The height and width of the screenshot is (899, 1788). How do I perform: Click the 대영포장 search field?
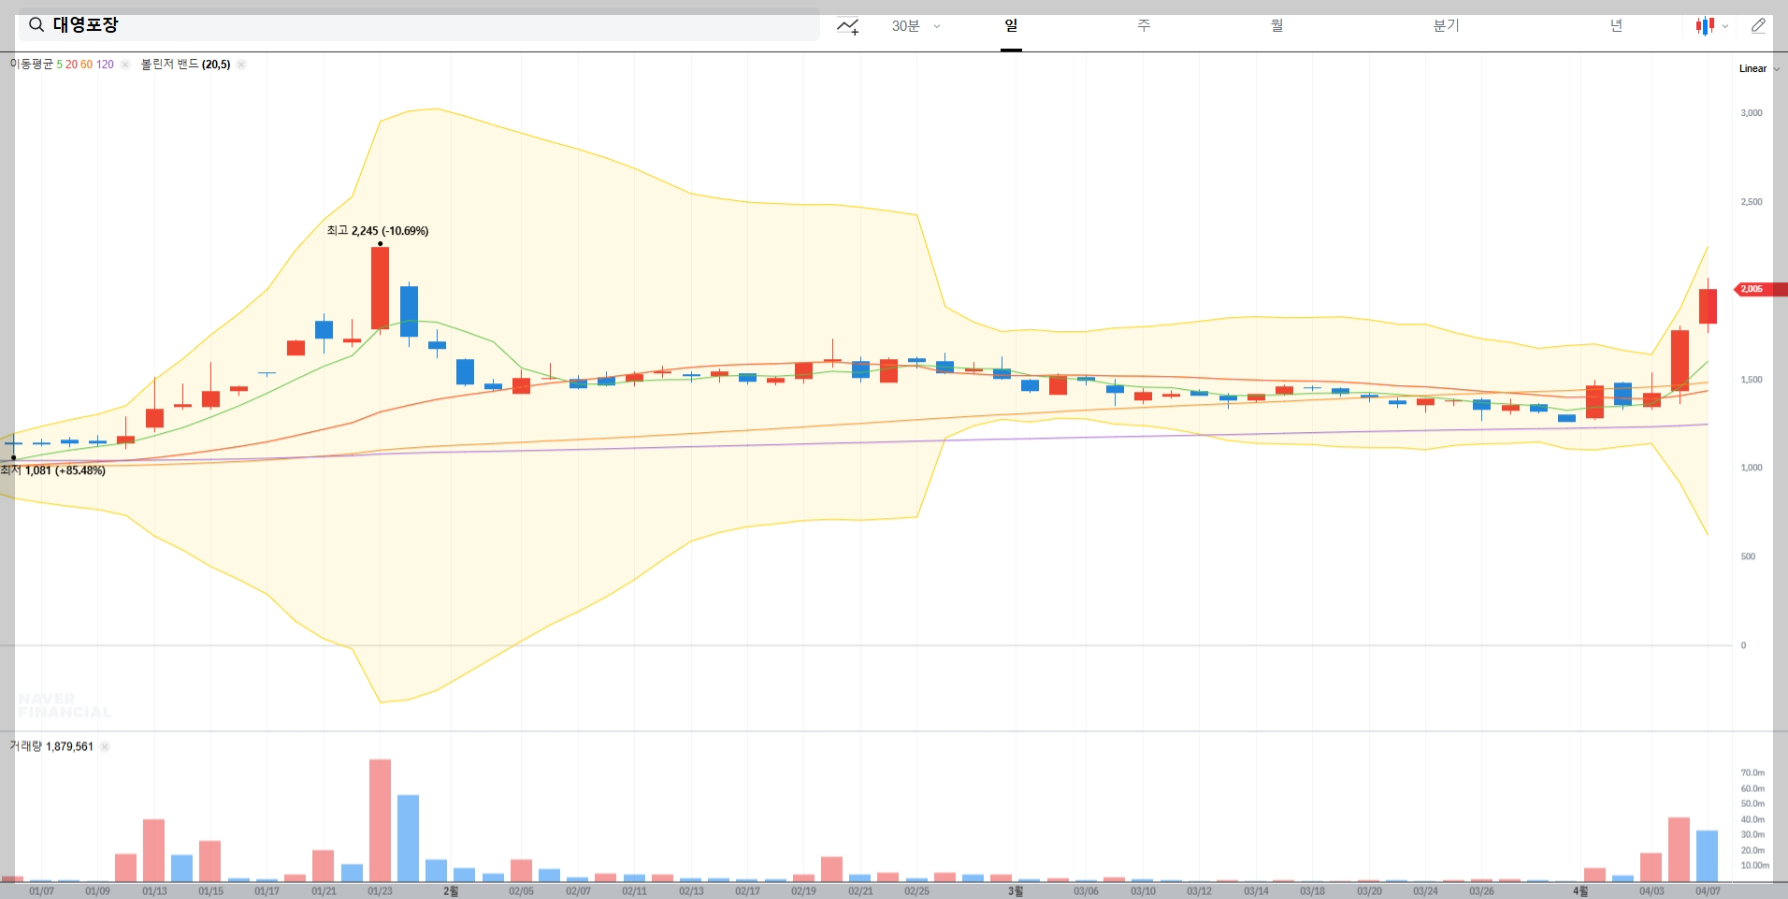(419, 25)
